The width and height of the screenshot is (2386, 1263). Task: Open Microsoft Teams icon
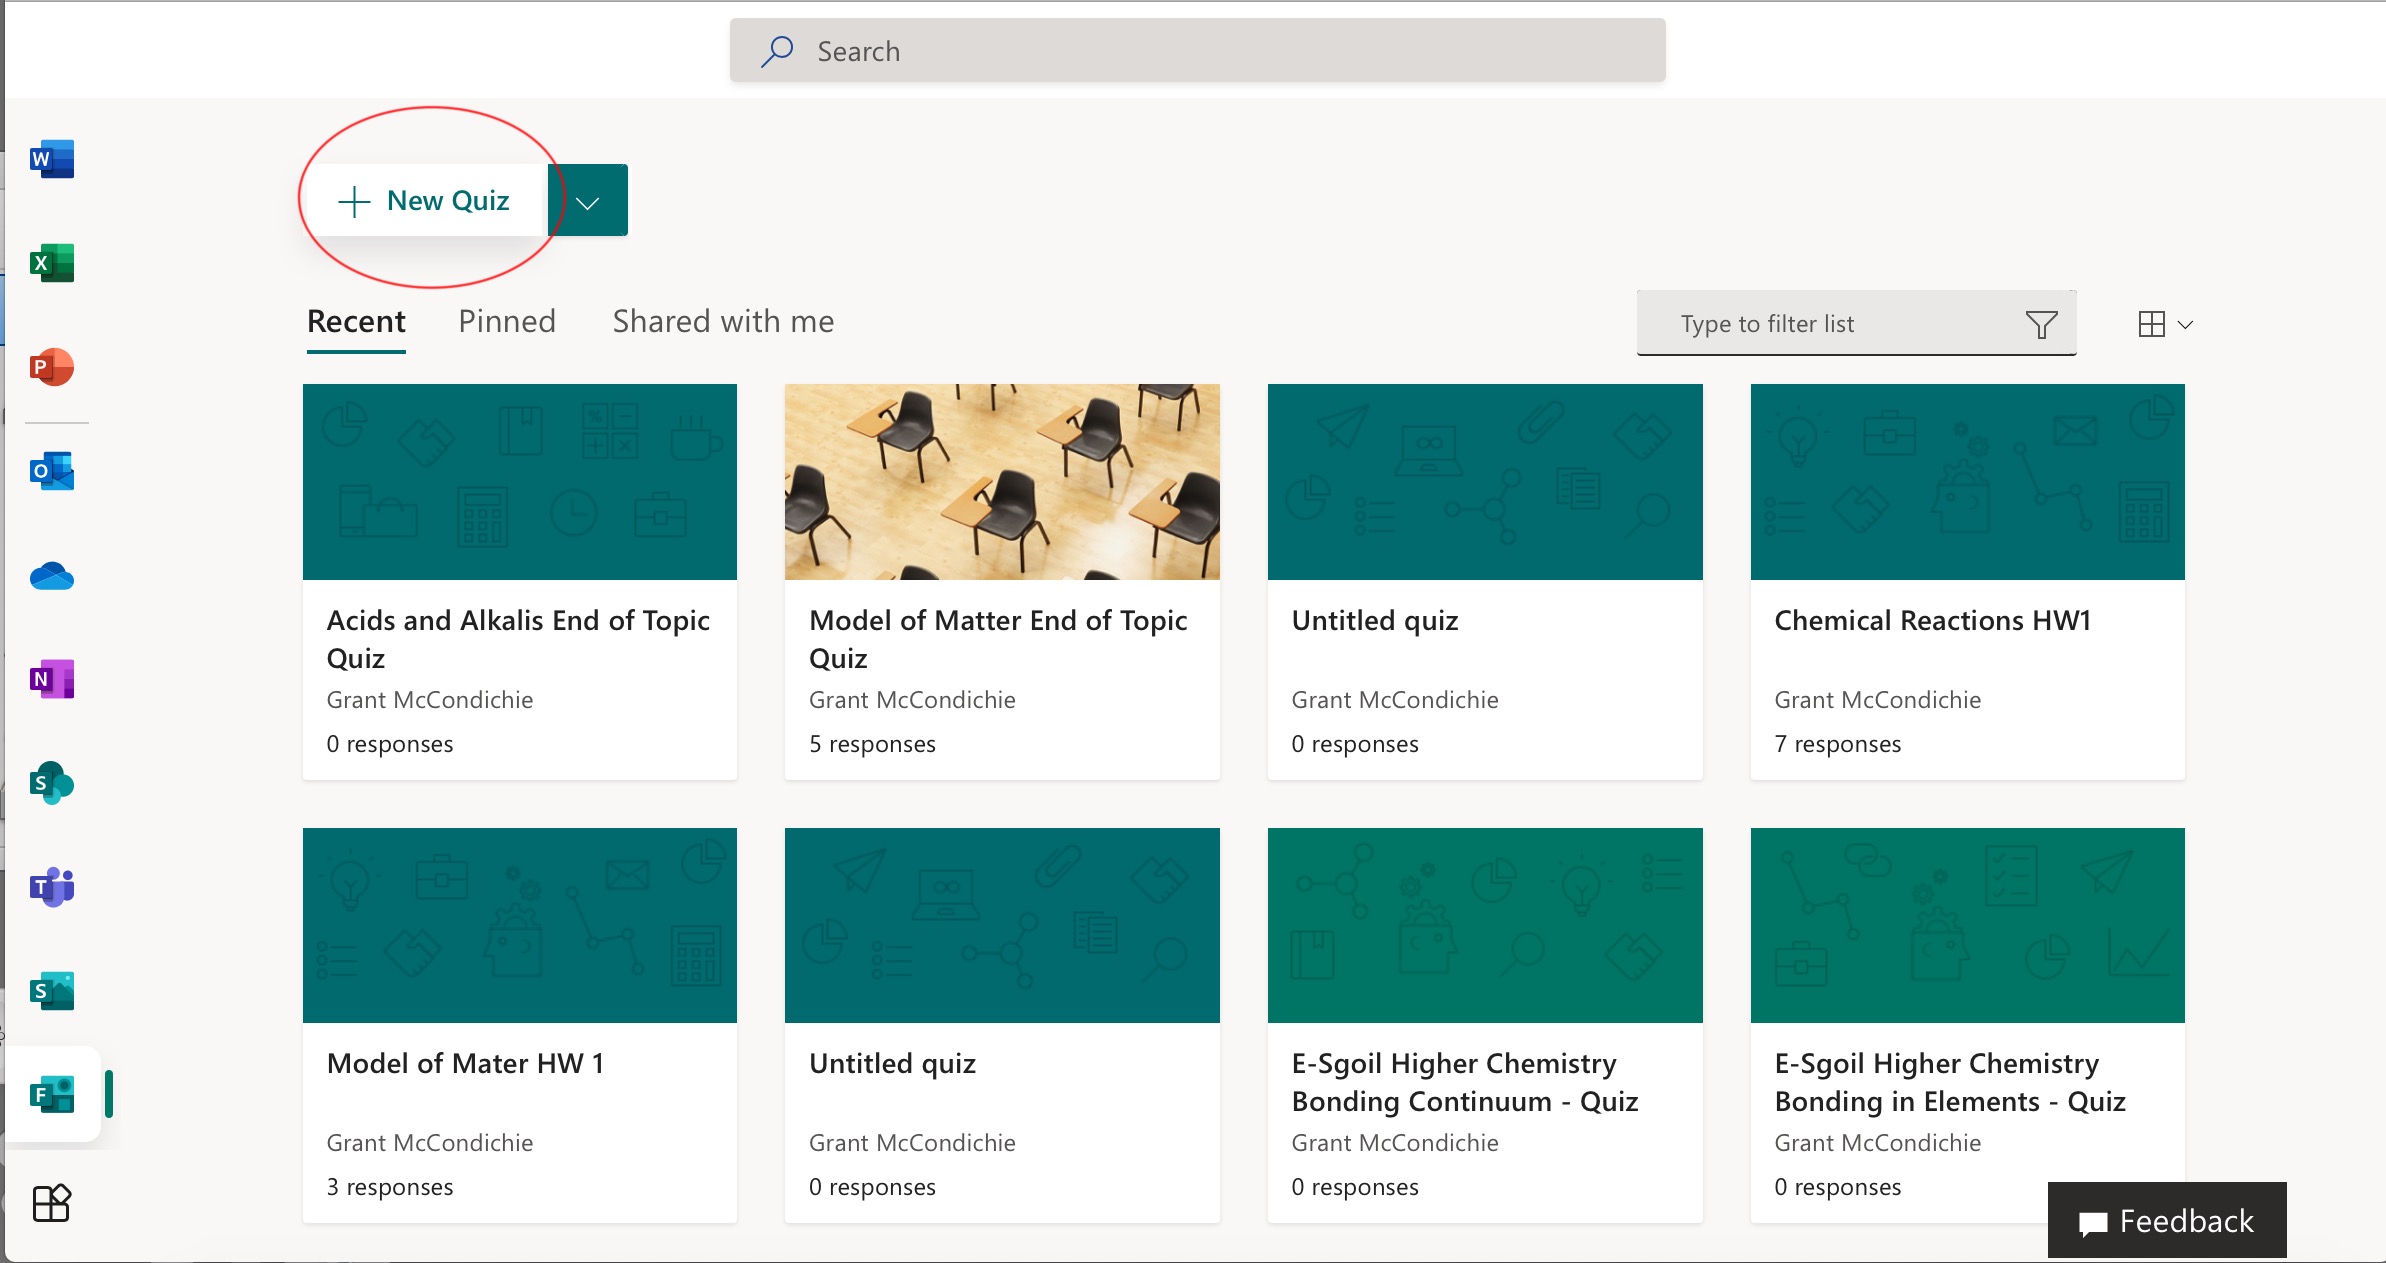(x=52, y=887)
